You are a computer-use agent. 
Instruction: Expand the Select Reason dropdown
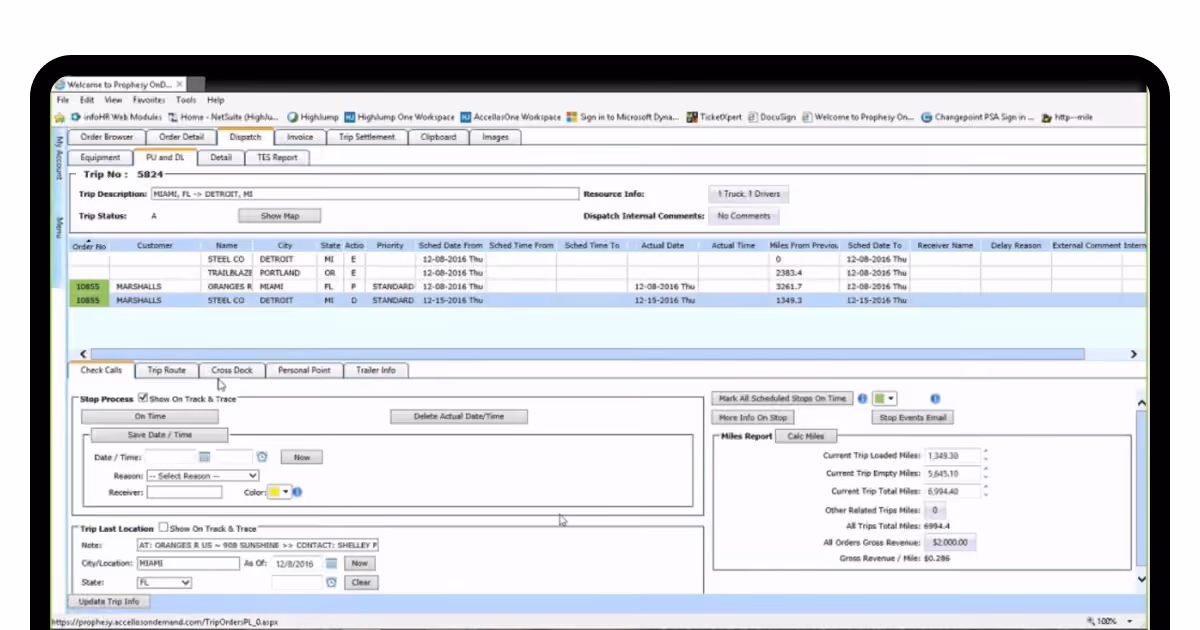click(x=203, y=476)
